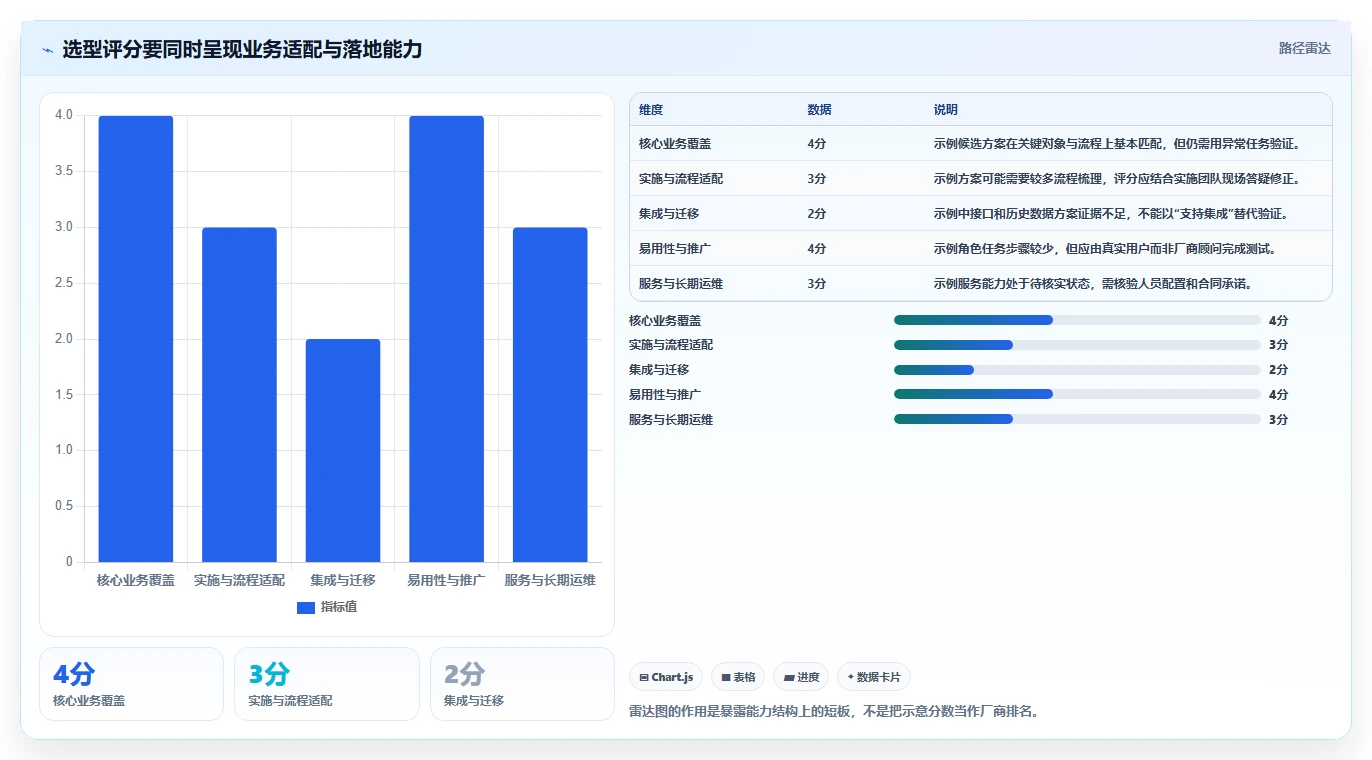Click the 3分 score in the 服务与长期运维 table row
The image size is (1372, 760).
click(817, 284)
